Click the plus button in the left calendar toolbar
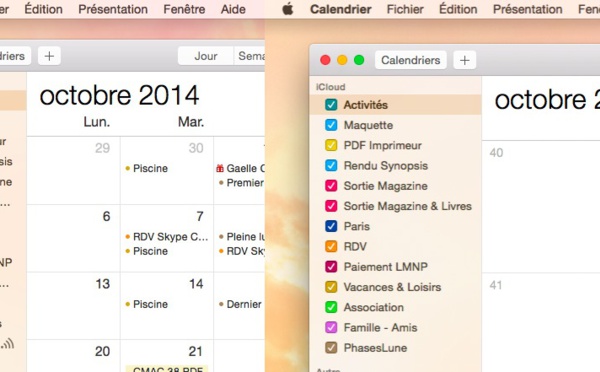This screenshot has height=372, width=600. click(x=49, y=56)
